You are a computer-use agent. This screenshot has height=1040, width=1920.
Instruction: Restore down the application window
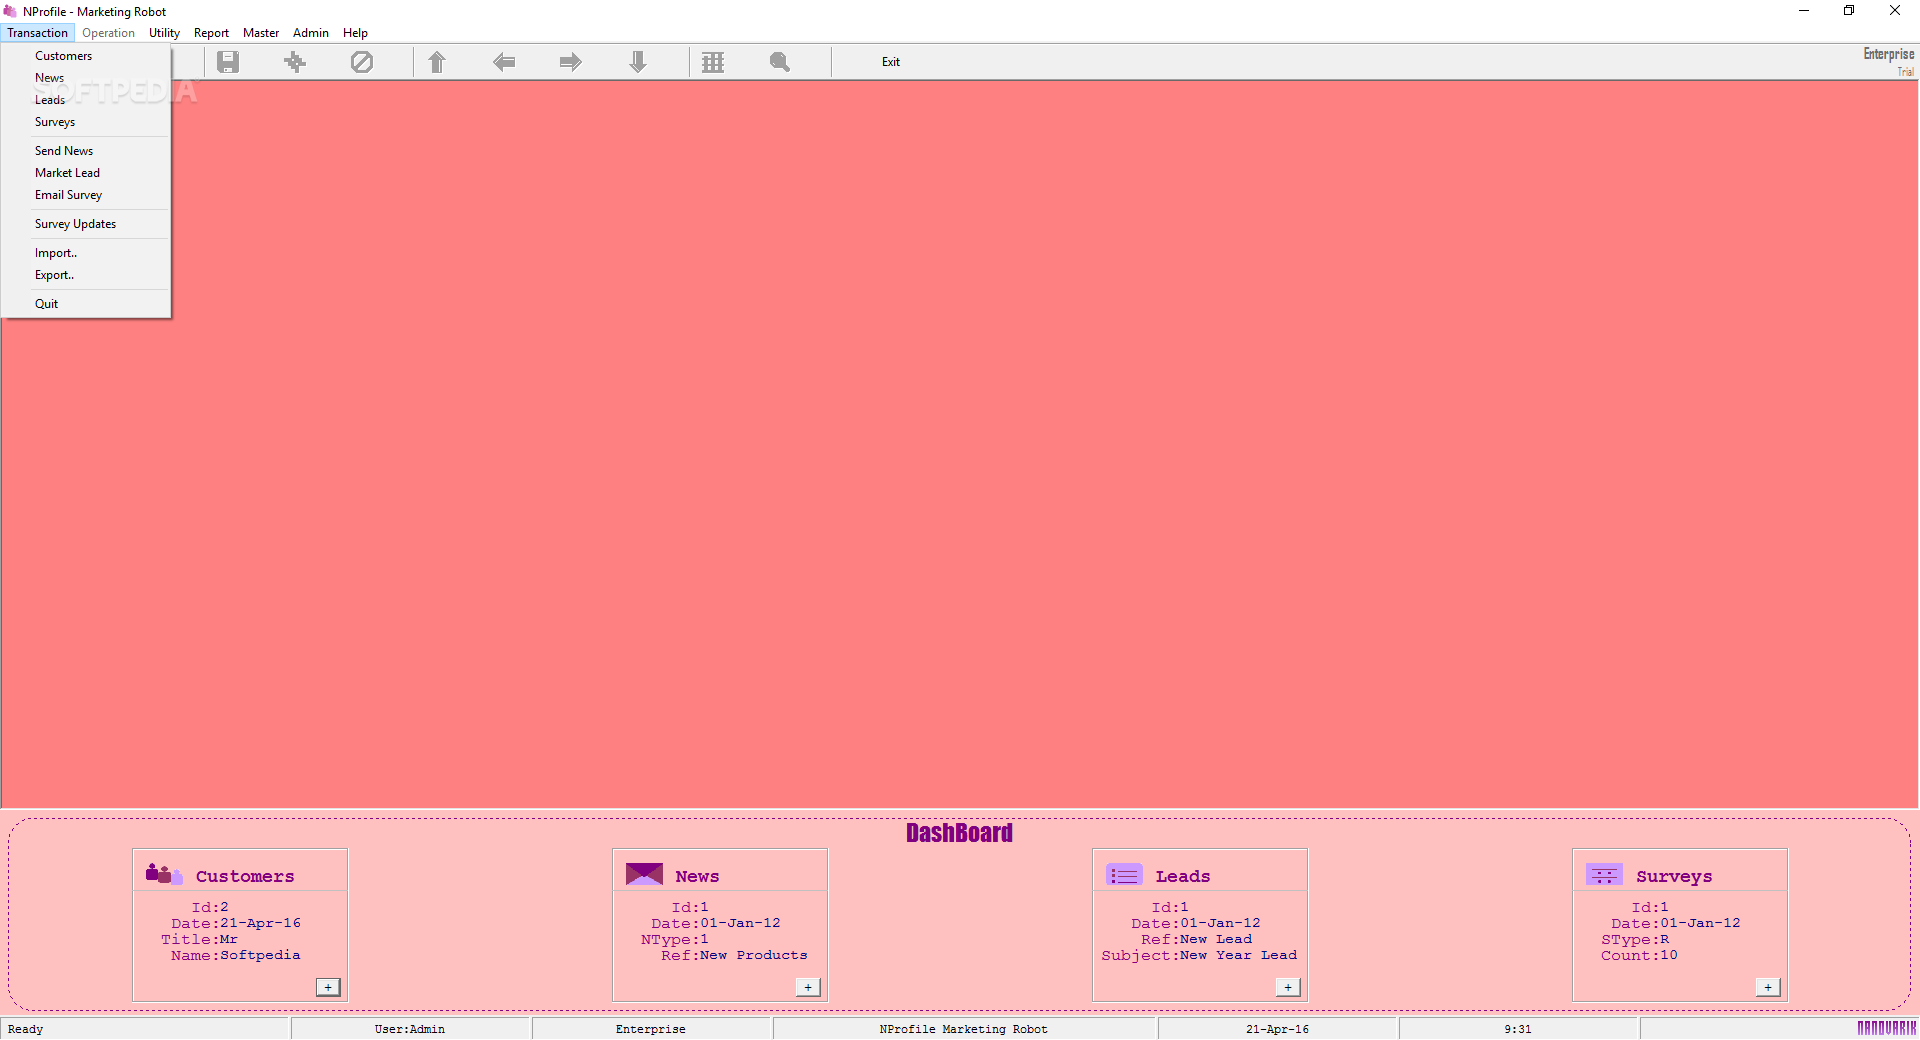(x=1849, y=11)
